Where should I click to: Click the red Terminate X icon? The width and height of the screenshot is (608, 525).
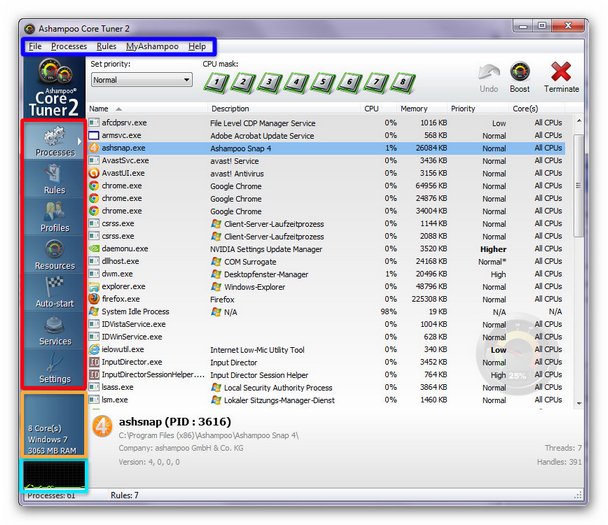coord(561,72)
